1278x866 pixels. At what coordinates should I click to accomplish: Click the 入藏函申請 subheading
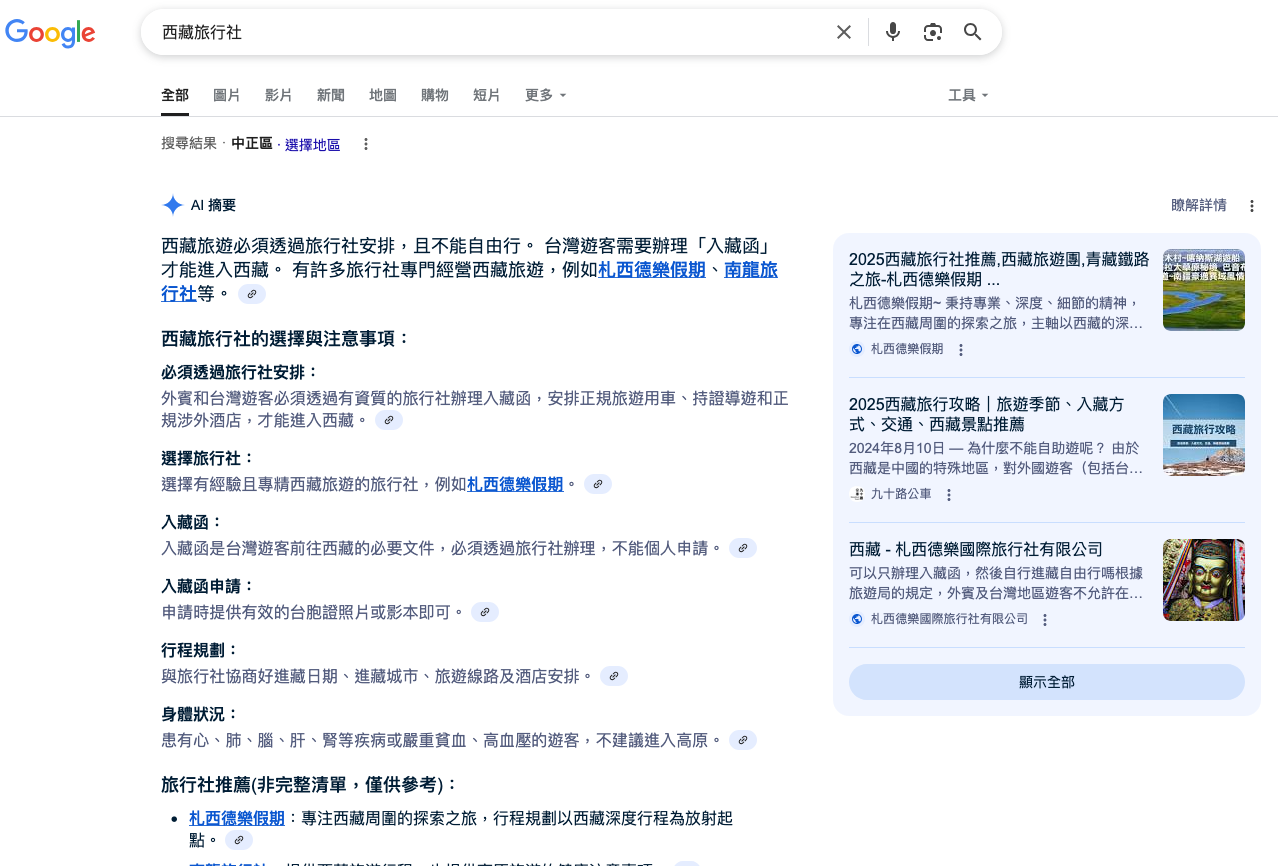coord(209,586)
